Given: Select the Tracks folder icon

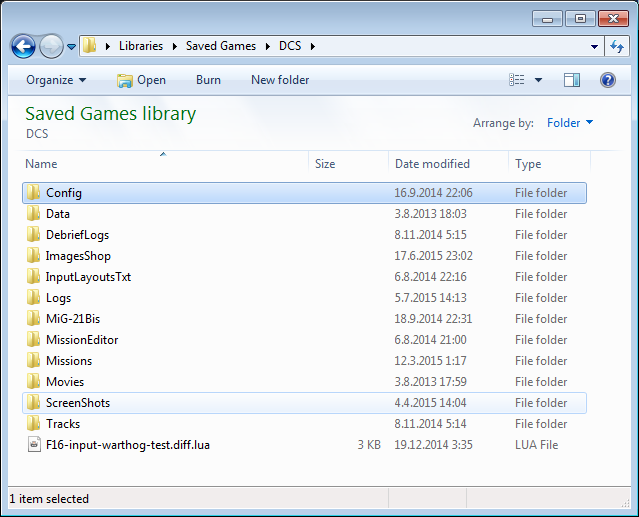Looking at the screenshot, I should [x=33, y=423].
